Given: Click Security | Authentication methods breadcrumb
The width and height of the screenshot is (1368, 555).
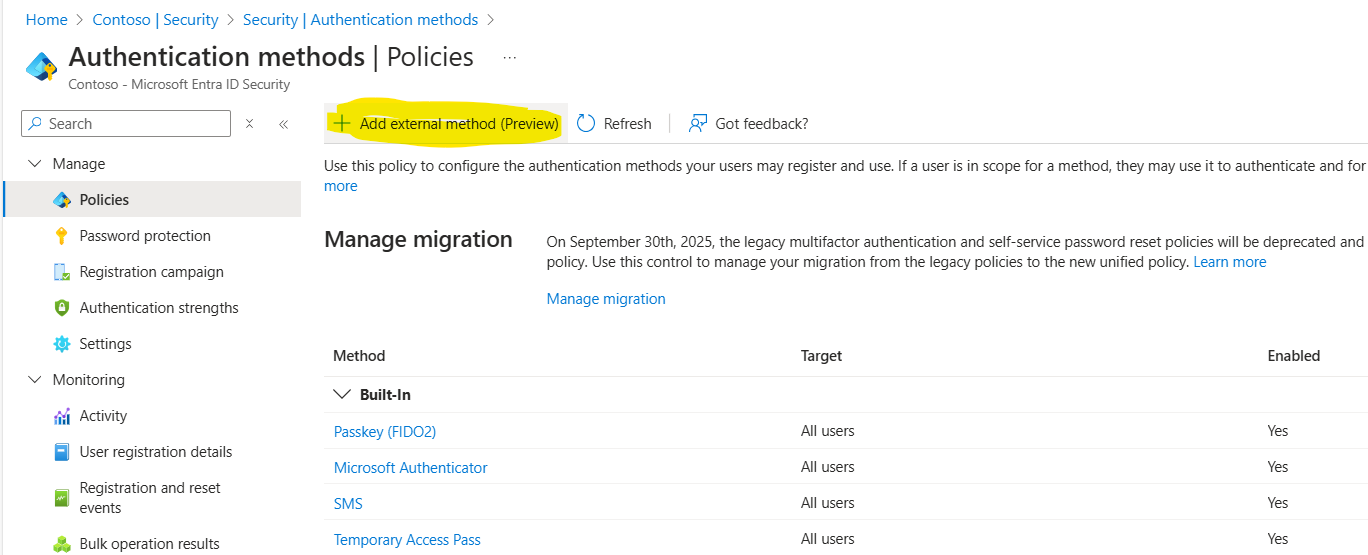Looking at the screenshot, I should tap(360, 20).
